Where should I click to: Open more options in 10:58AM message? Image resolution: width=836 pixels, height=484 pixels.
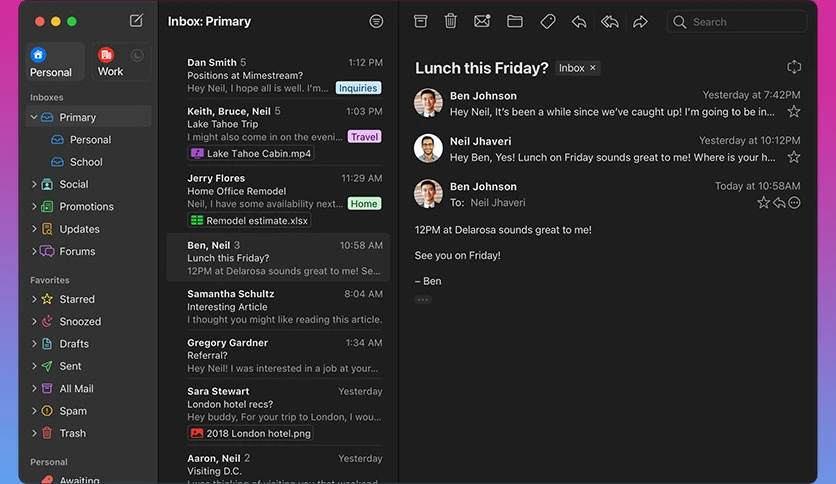pyautogui.click(x=794, y=203)
